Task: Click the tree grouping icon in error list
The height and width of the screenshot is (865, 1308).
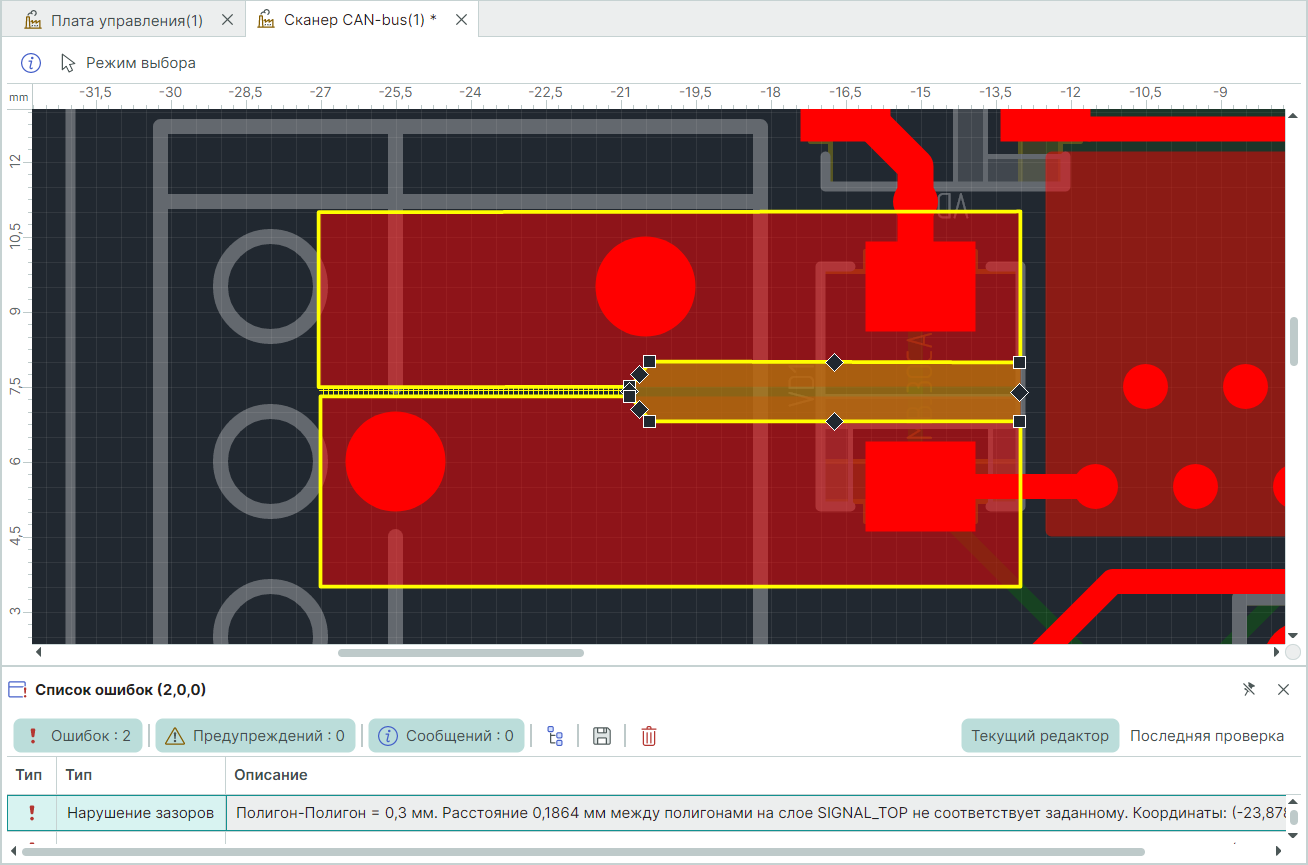Action: coord(555,736)
